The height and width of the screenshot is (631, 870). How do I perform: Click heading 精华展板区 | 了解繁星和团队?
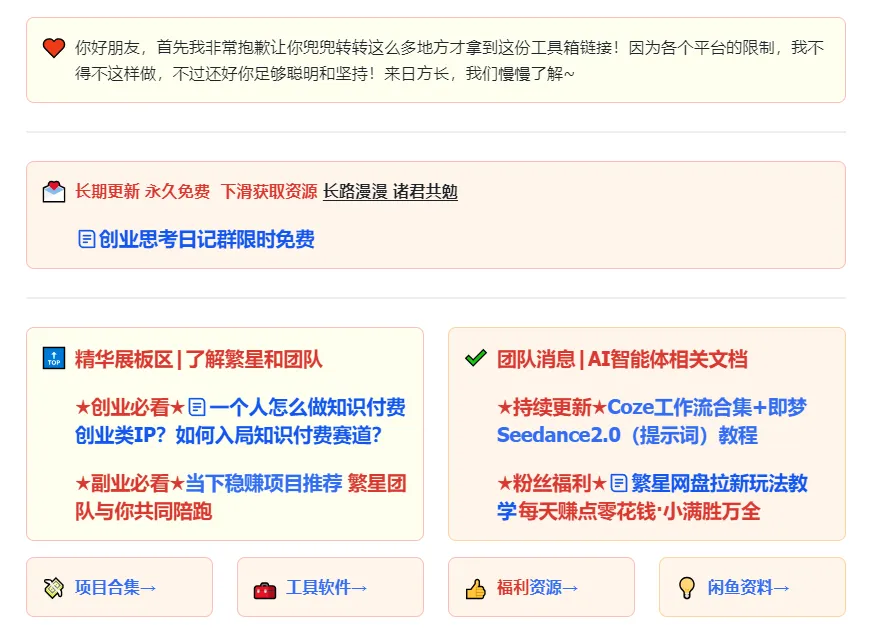pos(199,359)
